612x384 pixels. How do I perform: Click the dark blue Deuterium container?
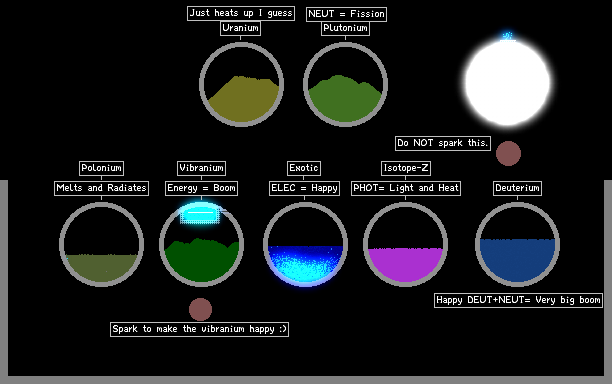click(x=518, y=244)
